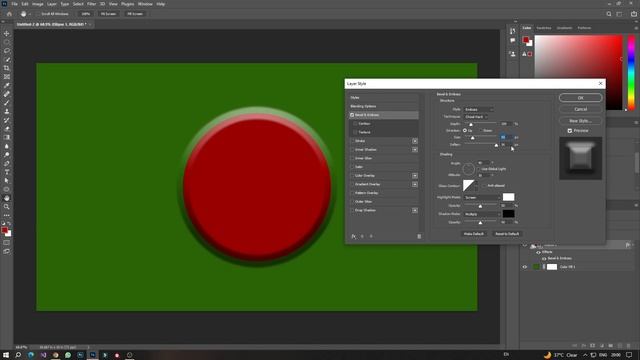
Task: Open the Technique dropdown
Action: tap(476, 117)
